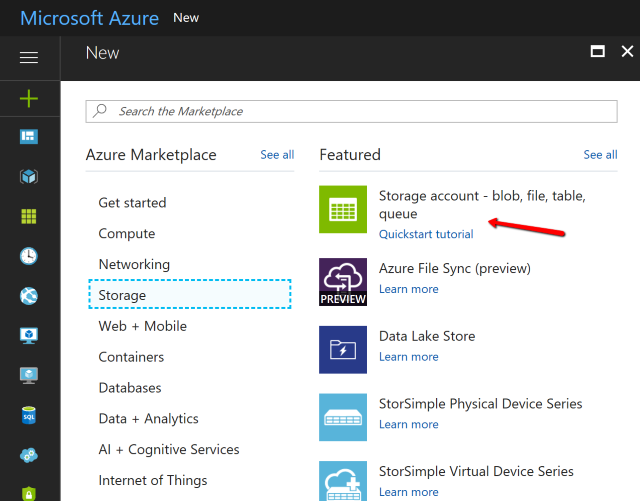This screenshot has width=640, height=501.
Task: Choose the Databases category
Action: (130, 387)
